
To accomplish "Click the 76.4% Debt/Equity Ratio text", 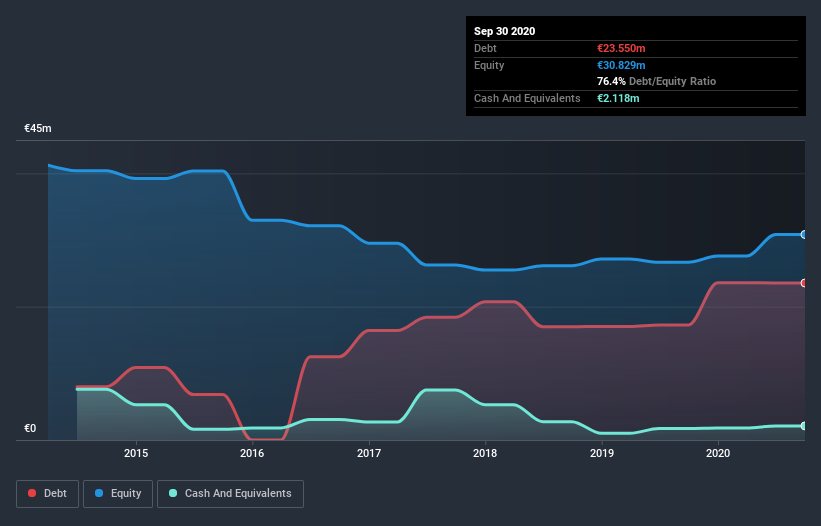I will pyautogui.click(x=657, y=81).
